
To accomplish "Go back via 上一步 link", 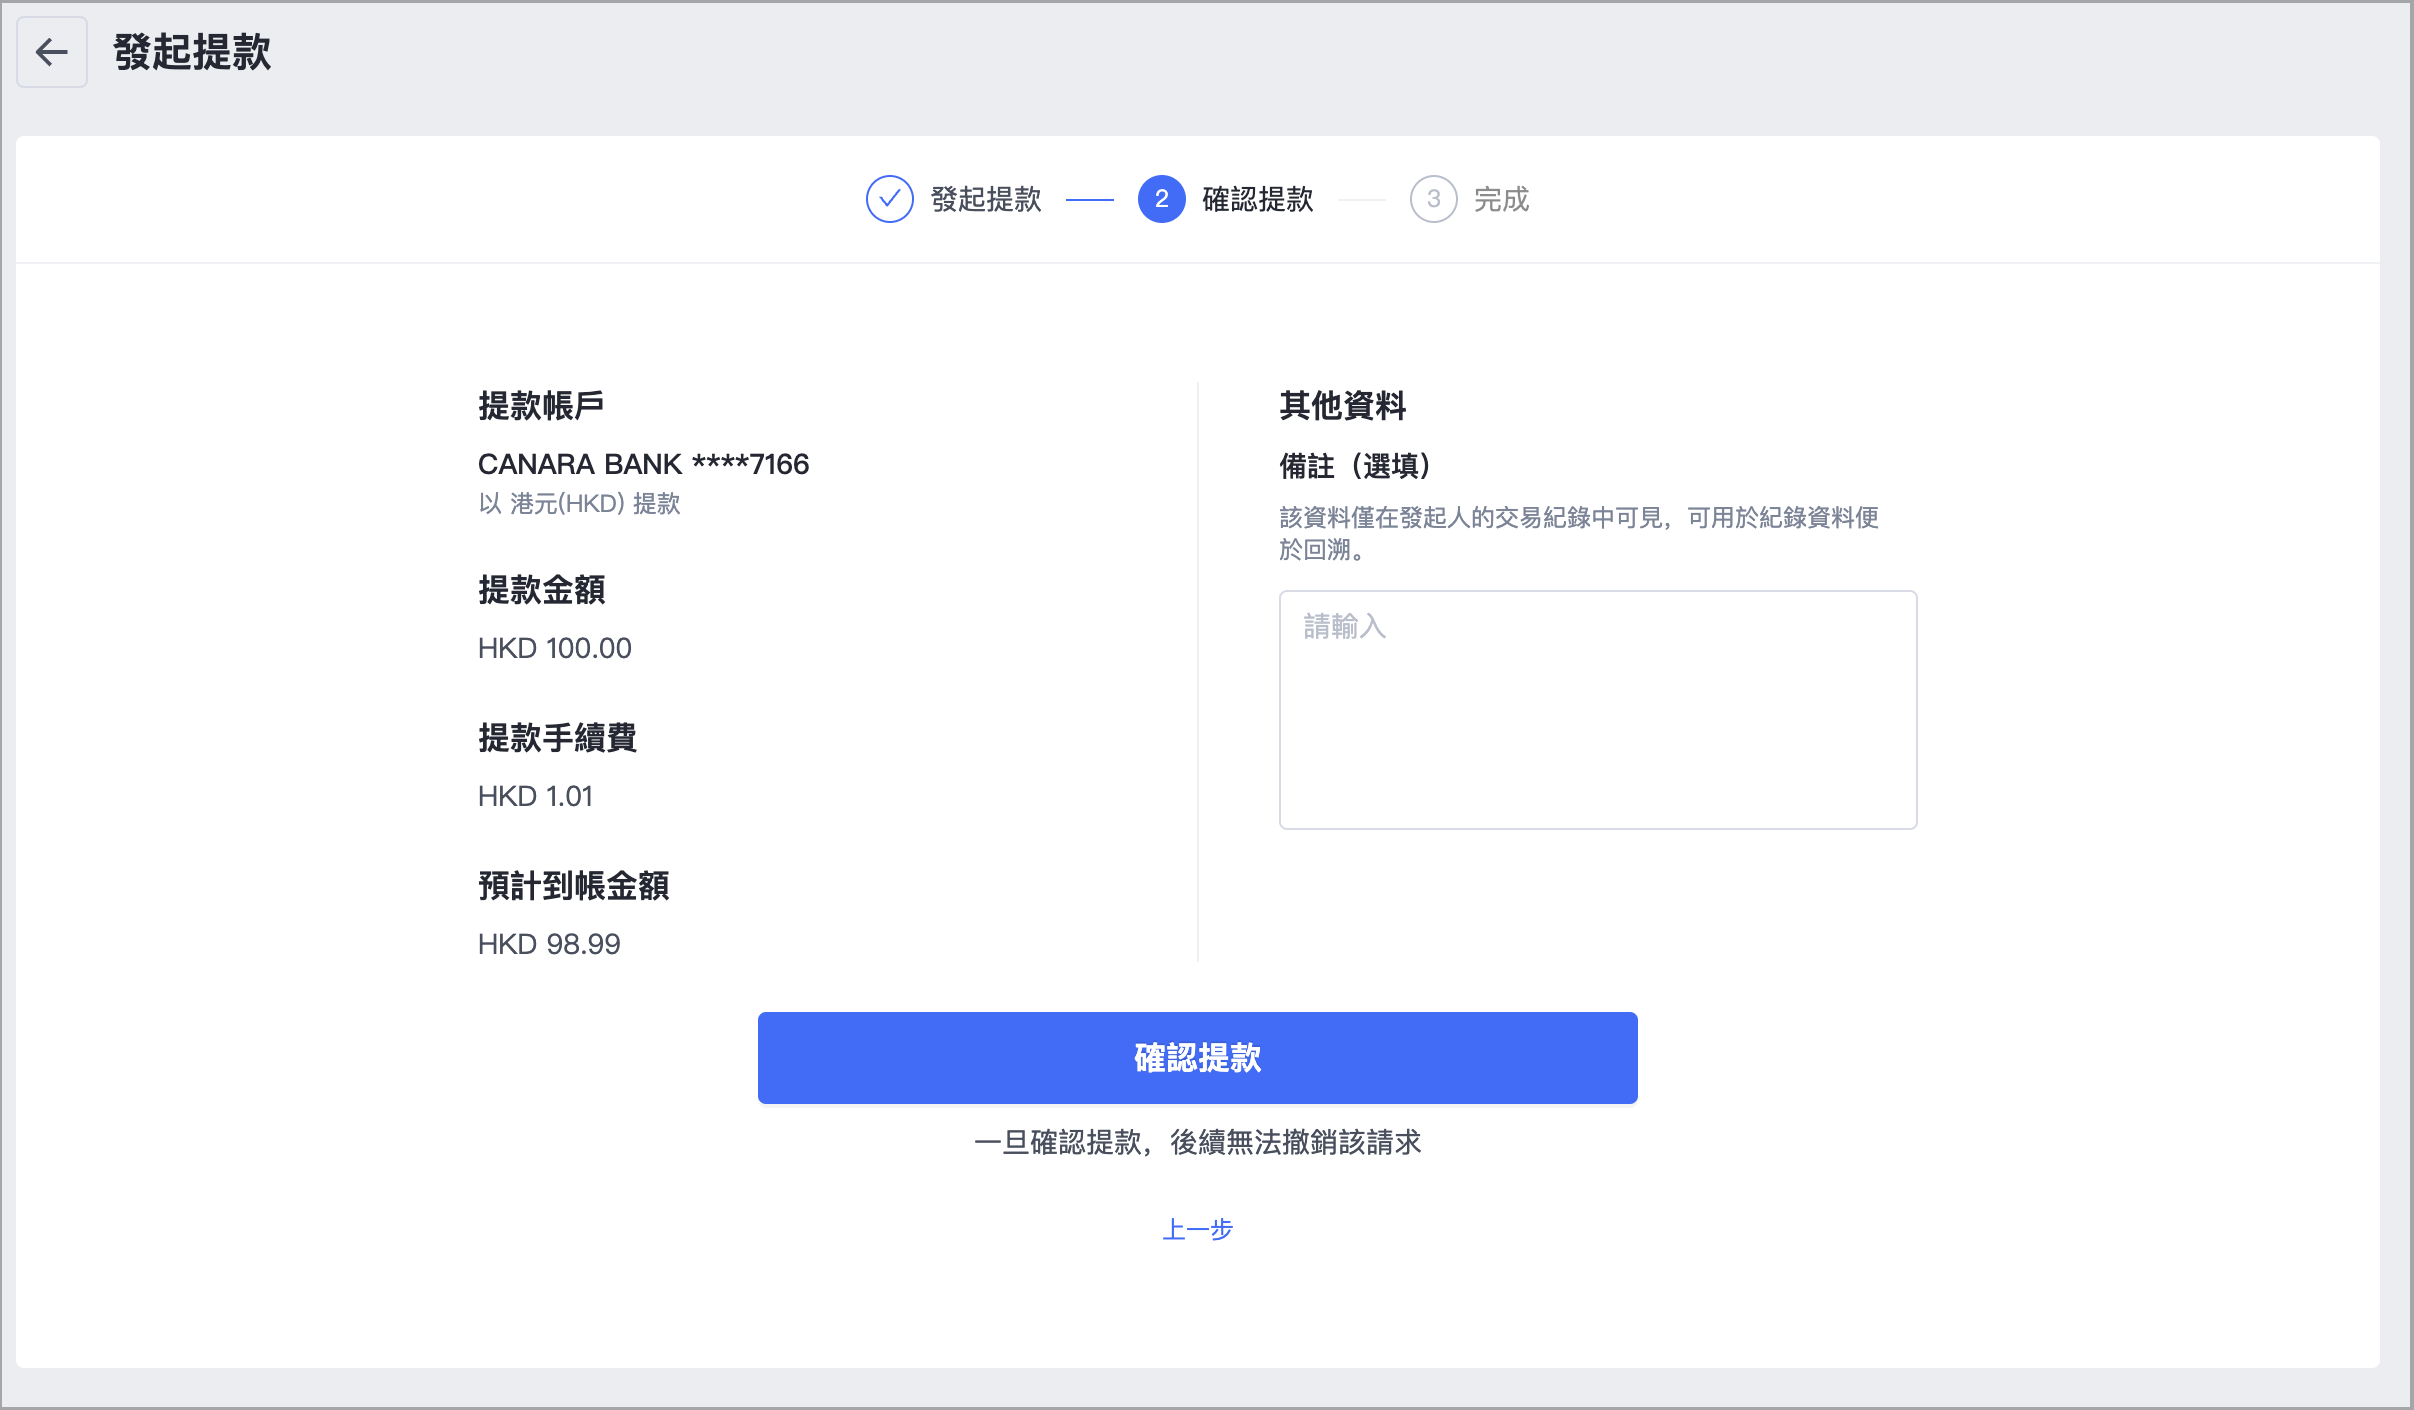I will click(x=1197, y=1229).
